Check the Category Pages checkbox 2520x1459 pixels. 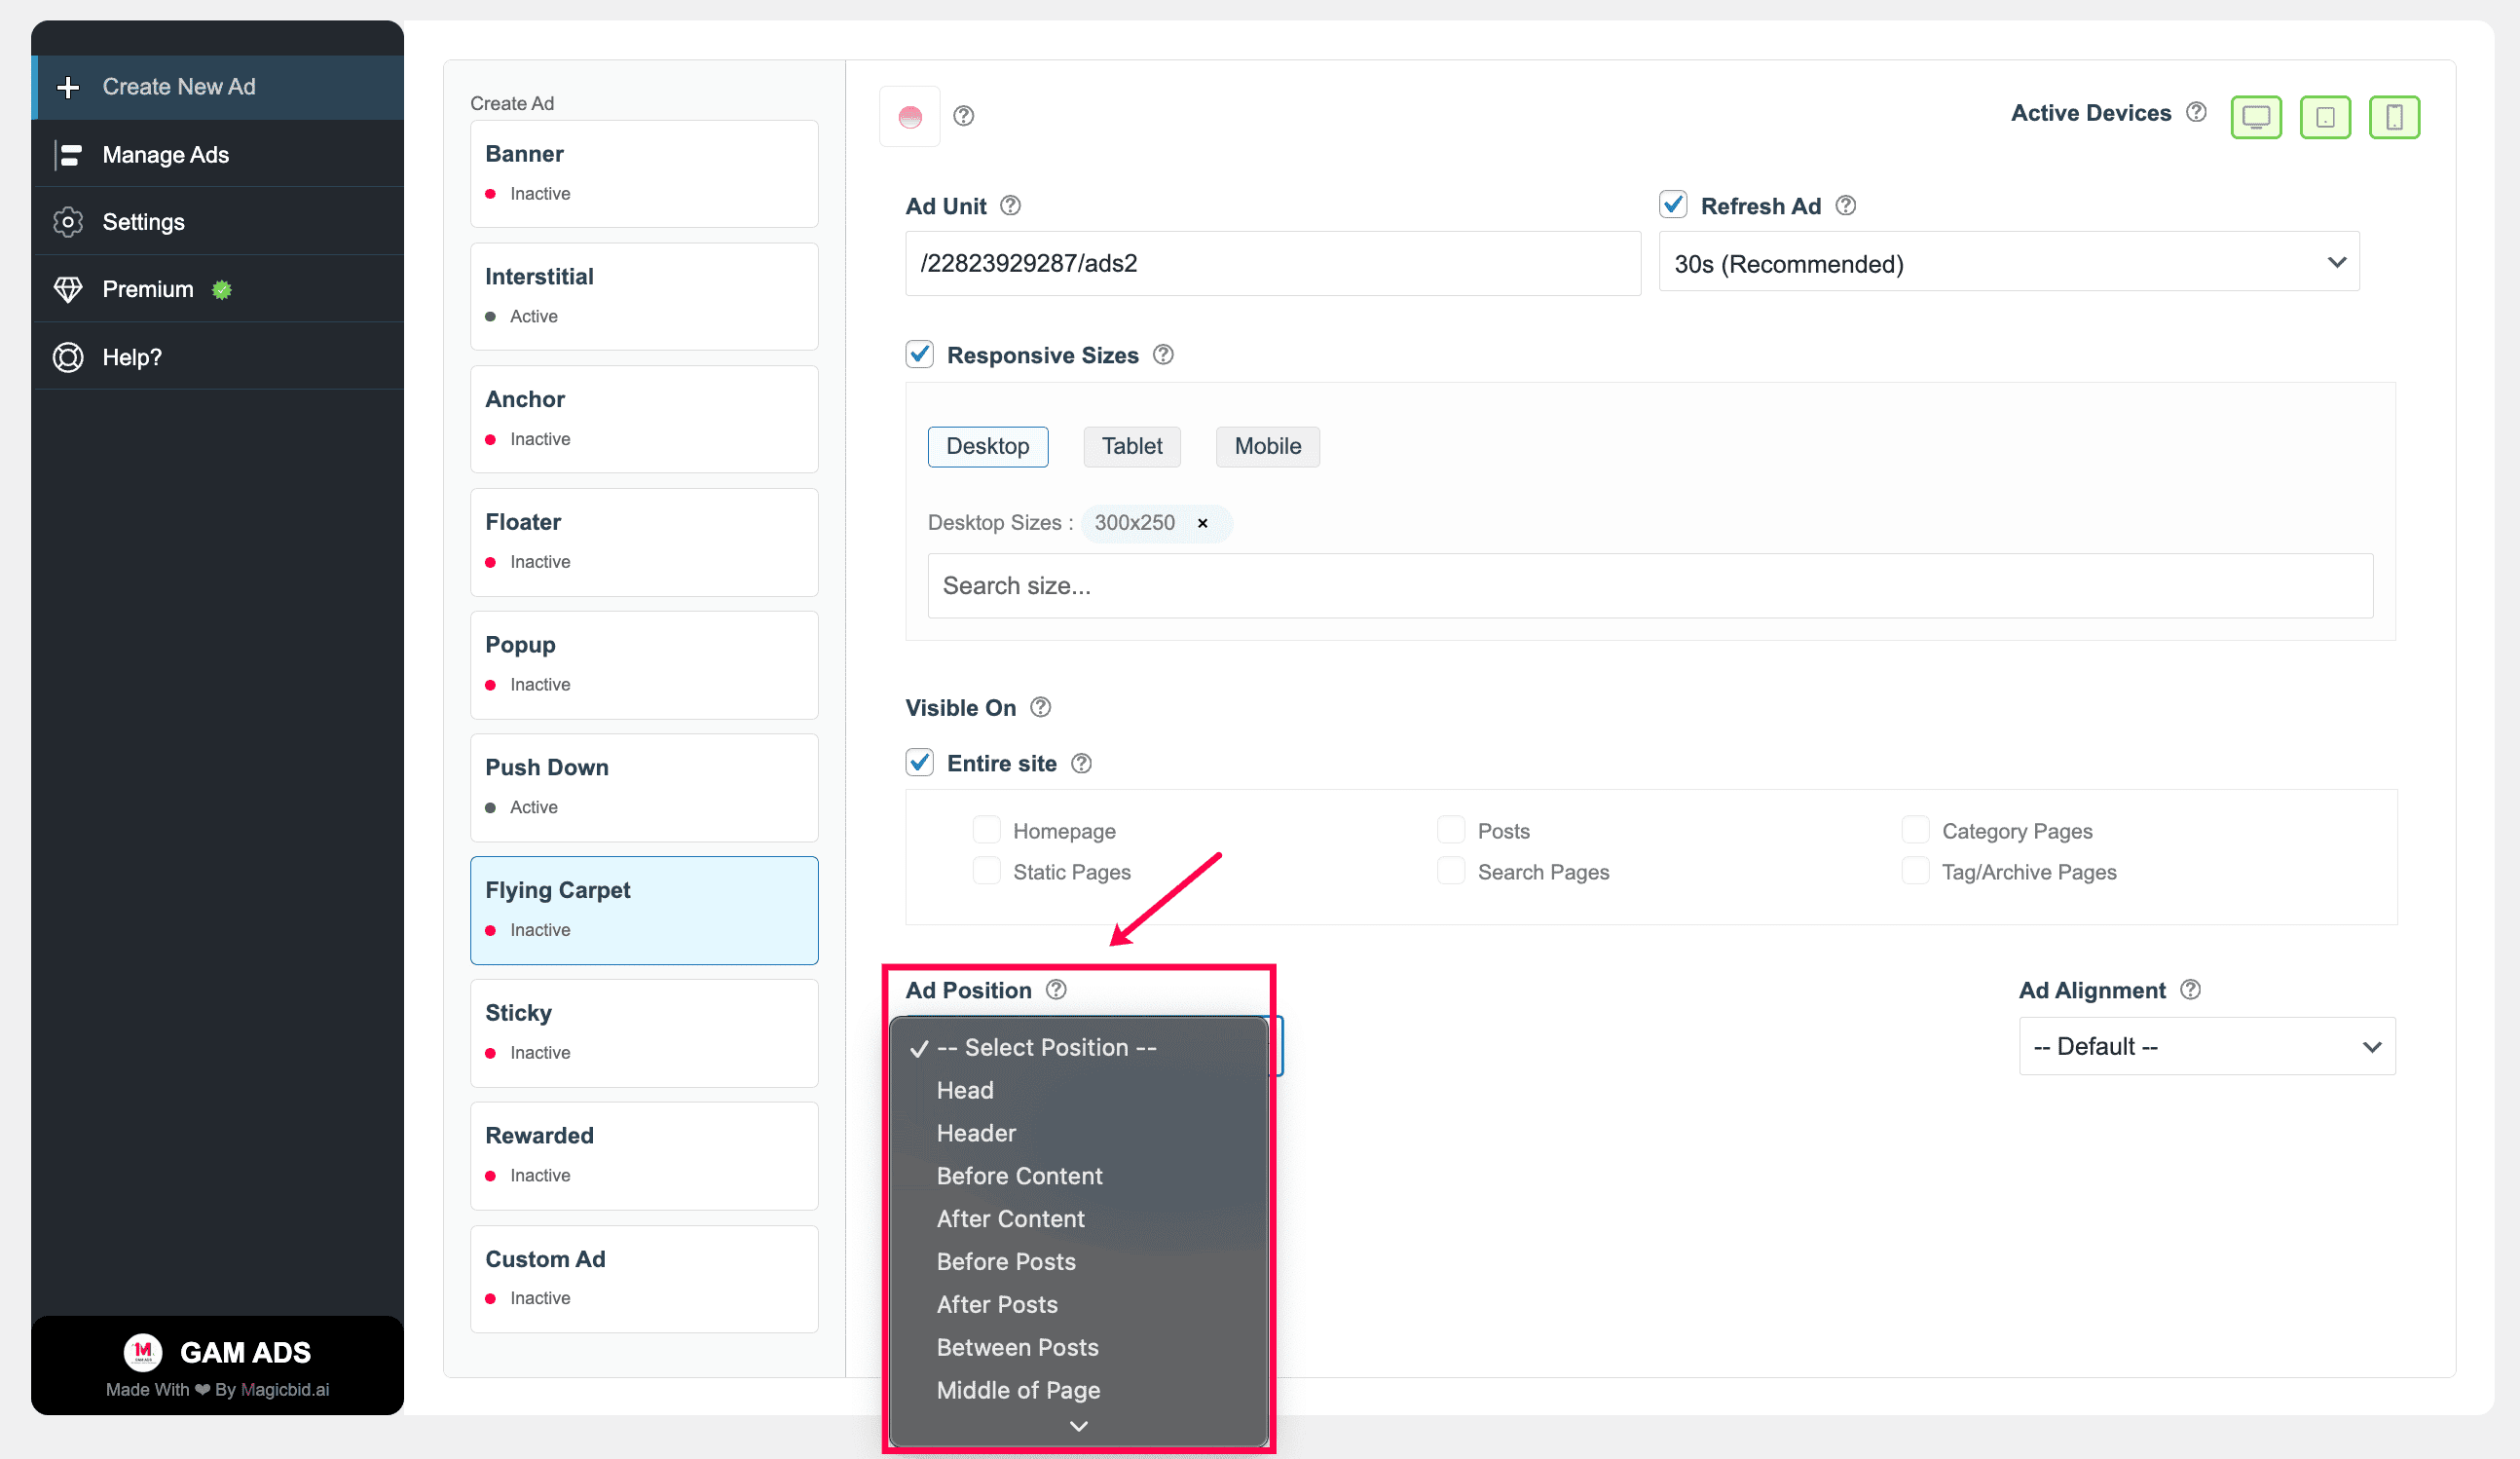tap(1915, 830)
